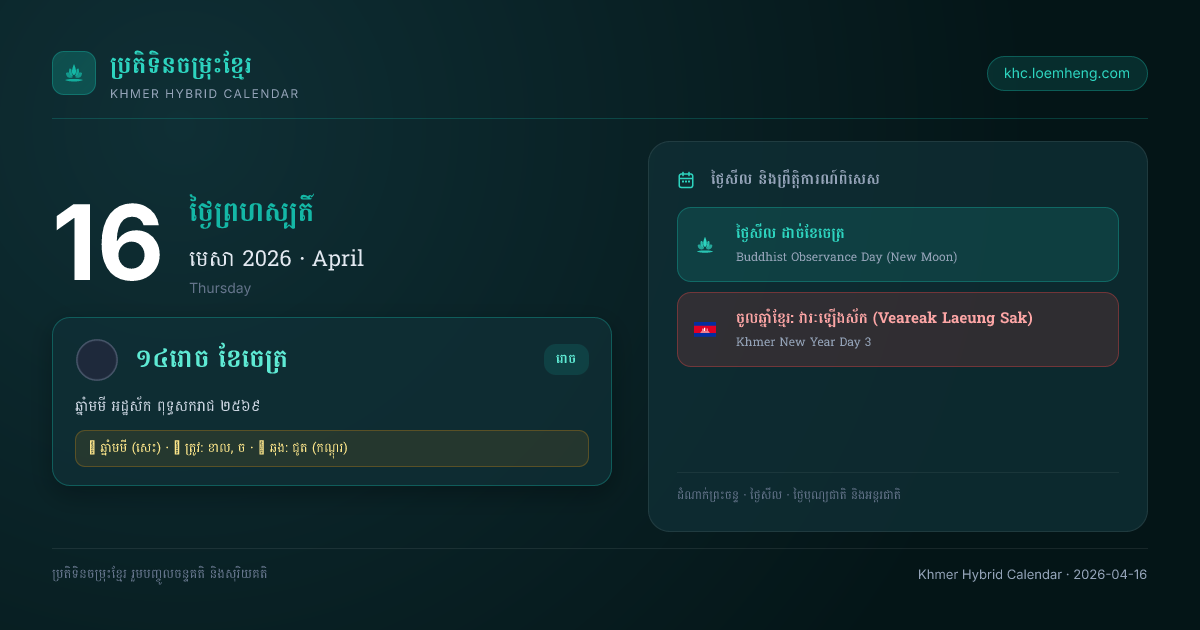
Task: Click the dark moon phase circle
Action: pyautogui.click(x=97, y=360)
